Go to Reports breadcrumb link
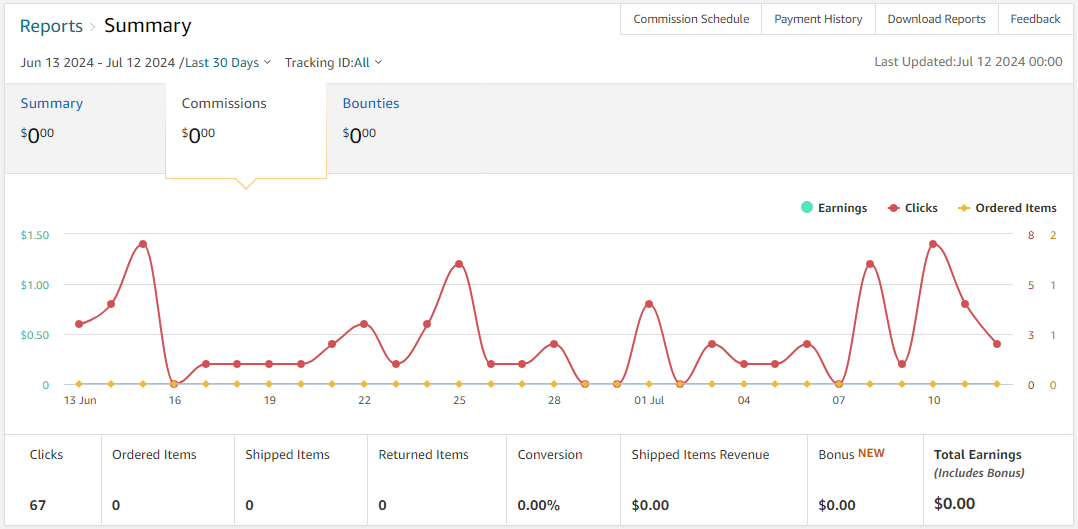The image size is (1078, 529). (x=51, y=26)
